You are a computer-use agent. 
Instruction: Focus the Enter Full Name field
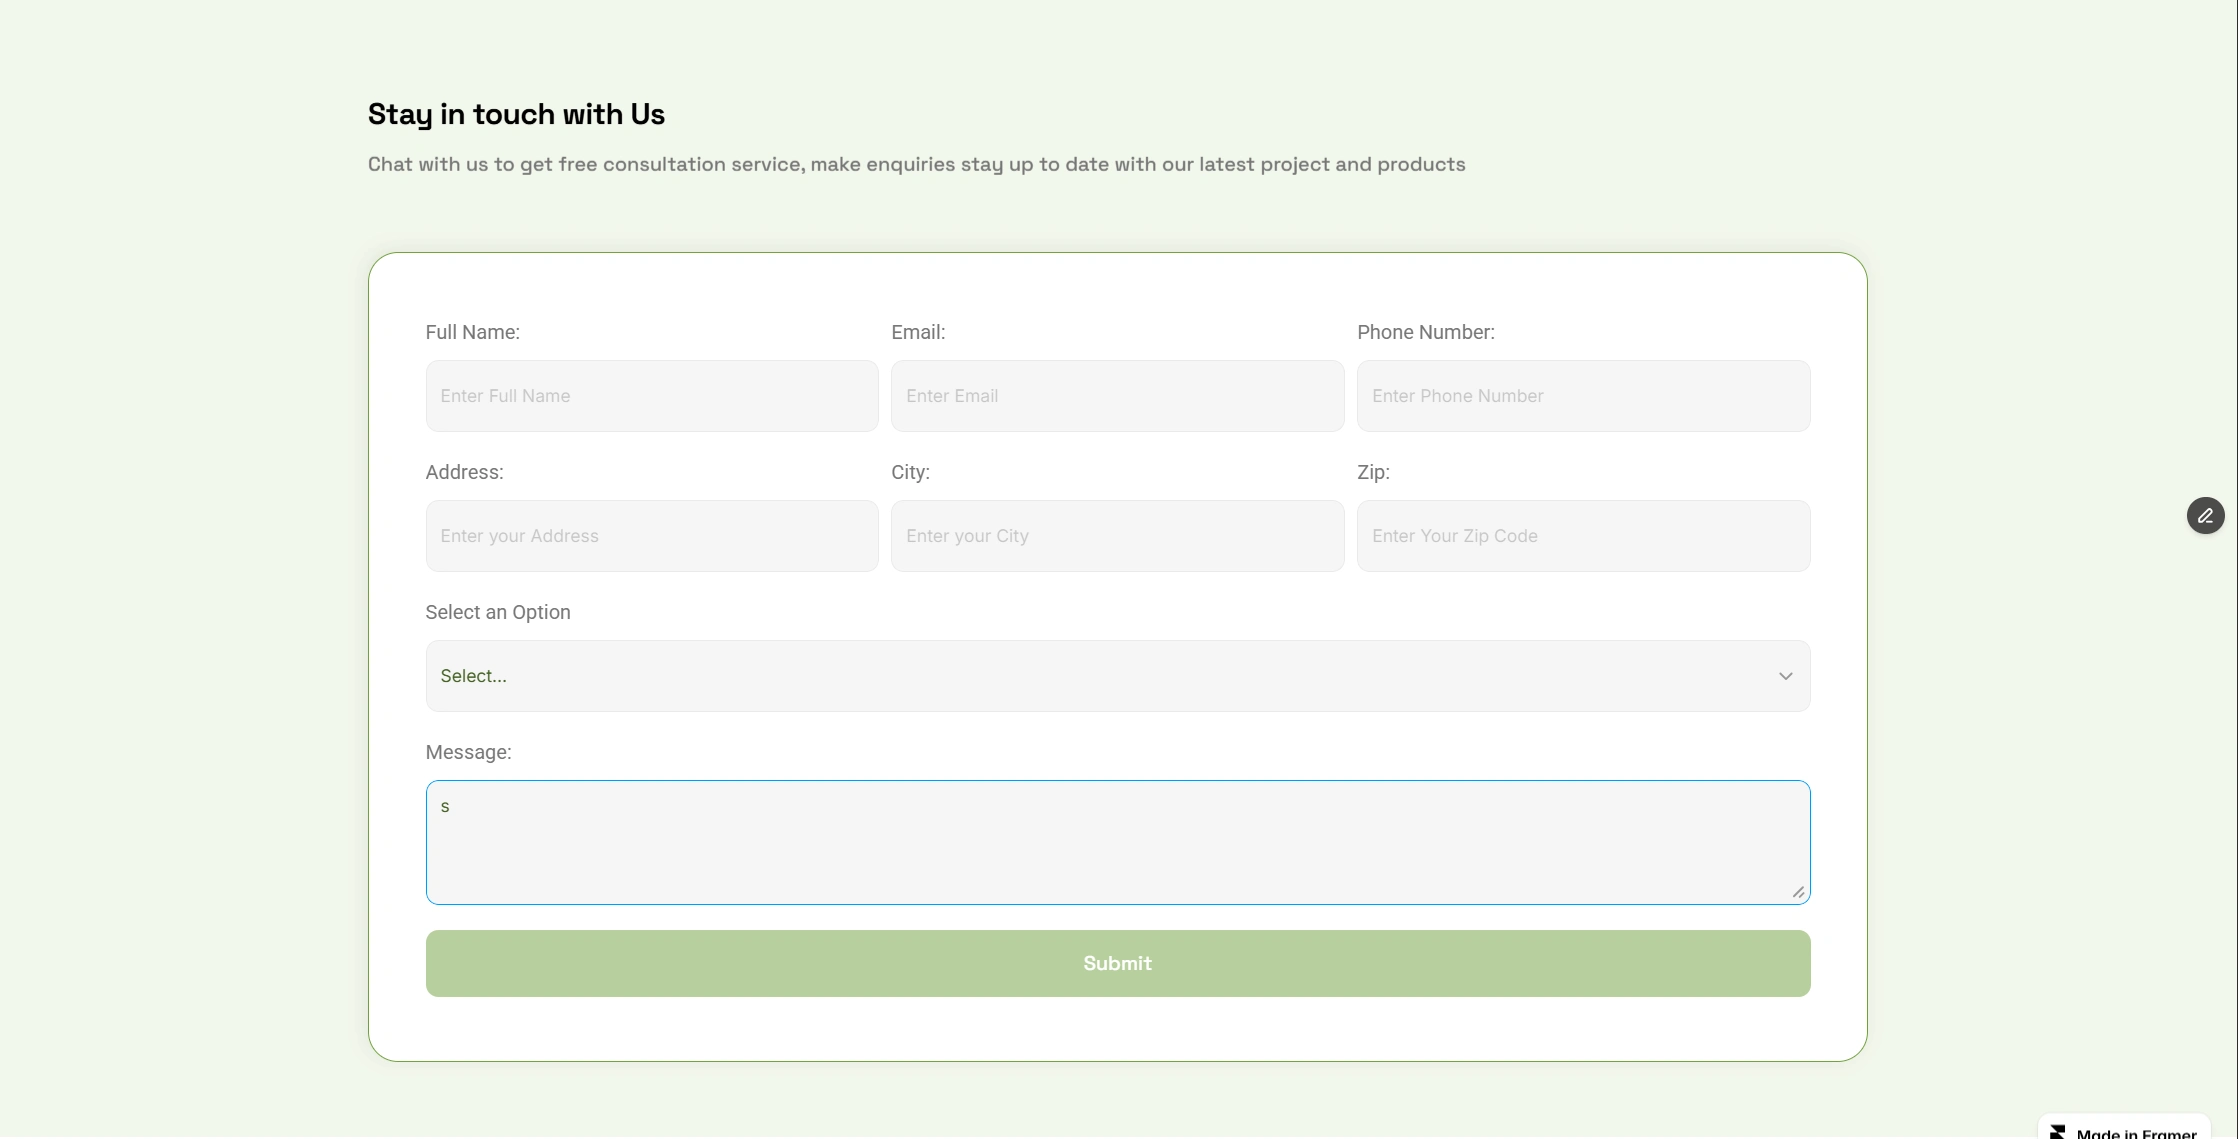click(651, 396)
